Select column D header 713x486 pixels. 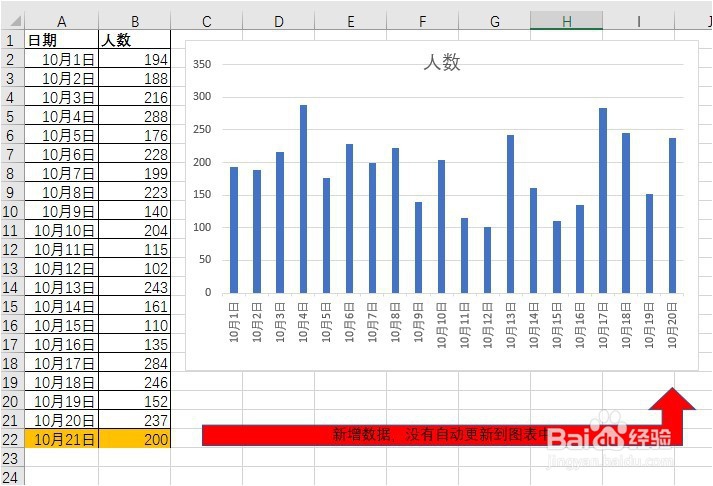(x=279, y=21)
